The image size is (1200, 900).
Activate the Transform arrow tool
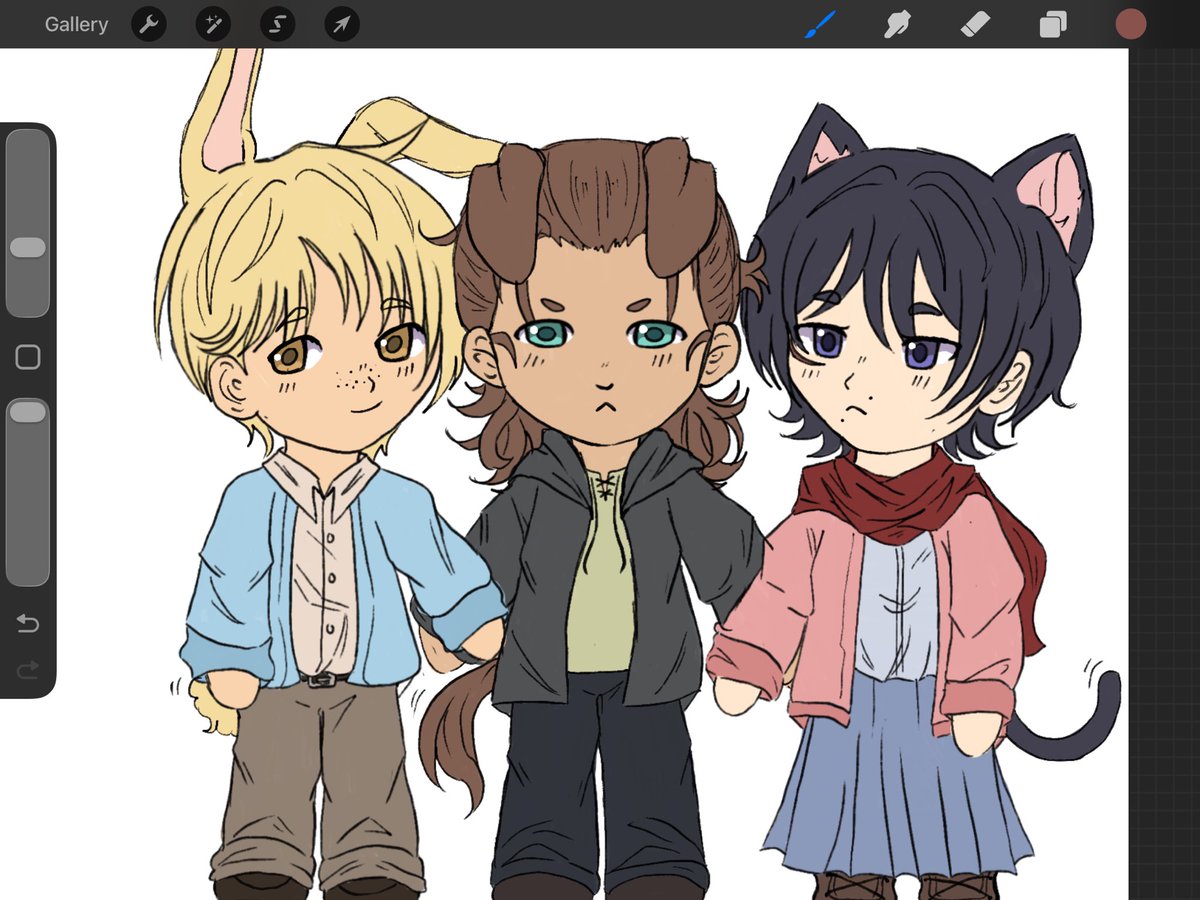pos(342,24)
